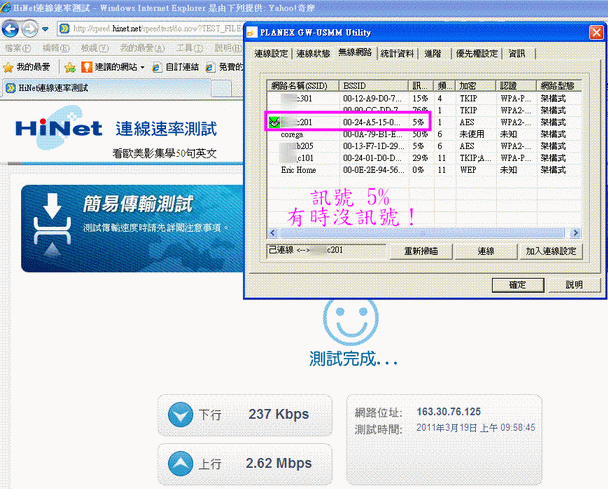Click the connected network icon beside c201
The width and height of the screenshot is (608, 489).
[x=274, y=123]
